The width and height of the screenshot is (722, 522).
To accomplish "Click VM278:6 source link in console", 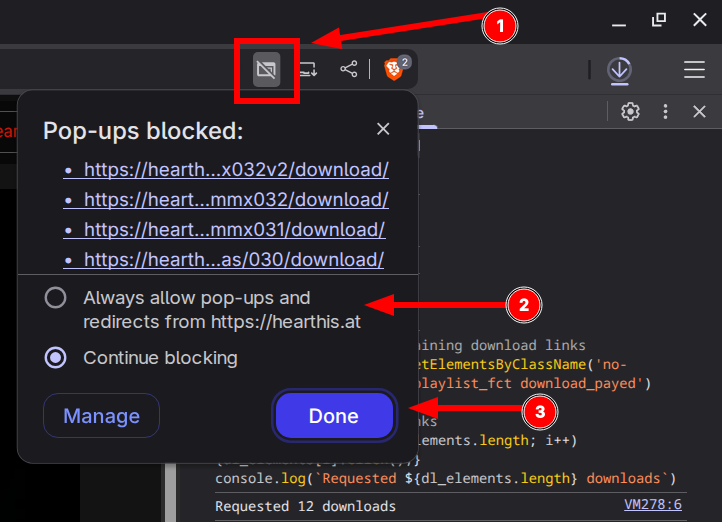I will click(652, 505).
